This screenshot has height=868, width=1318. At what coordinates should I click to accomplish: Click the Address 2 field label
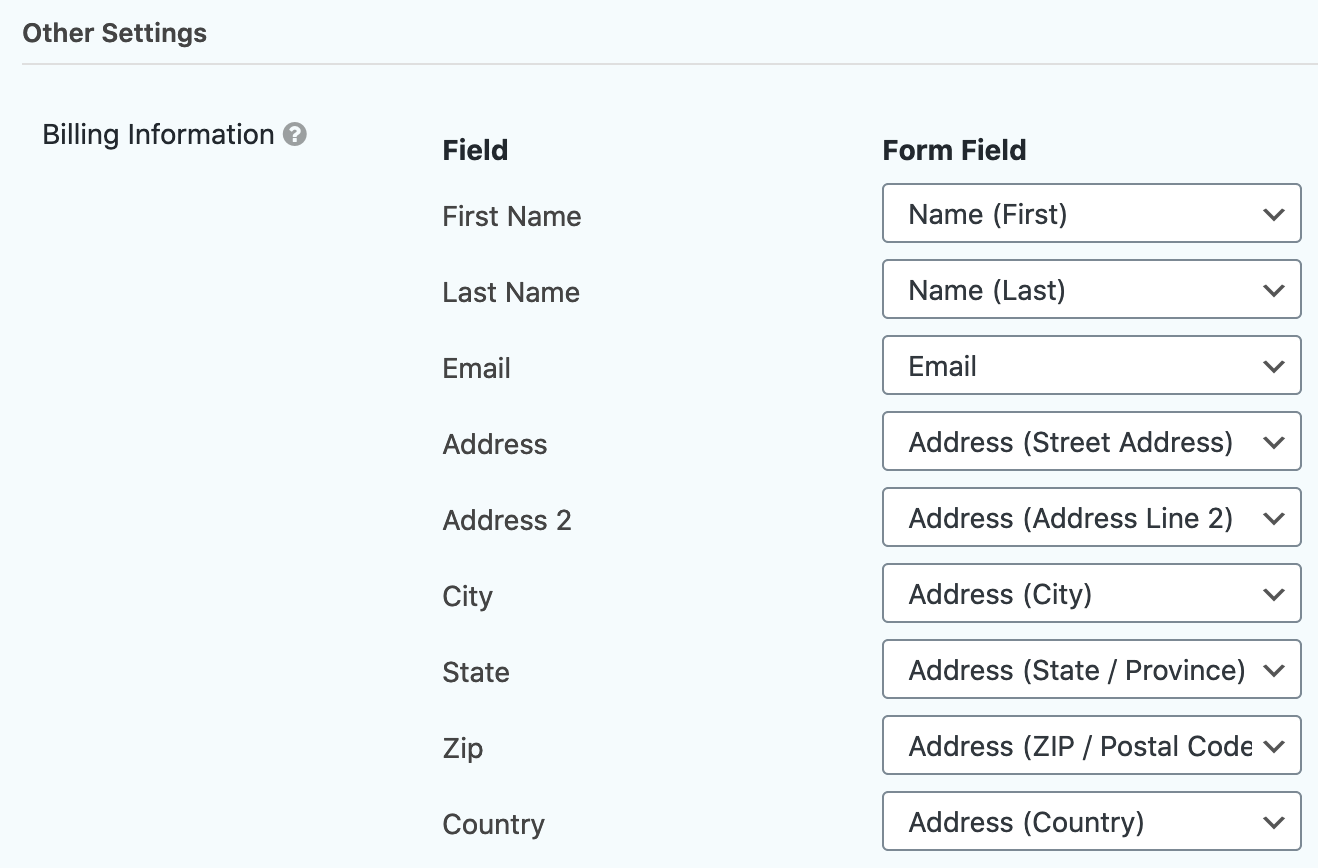coord(506,520)
